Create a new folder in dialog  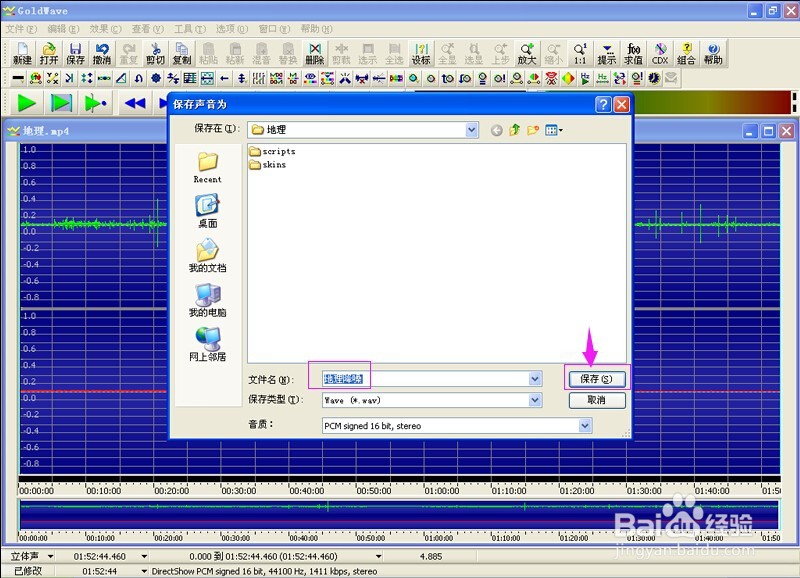click(x=533, y=130)
